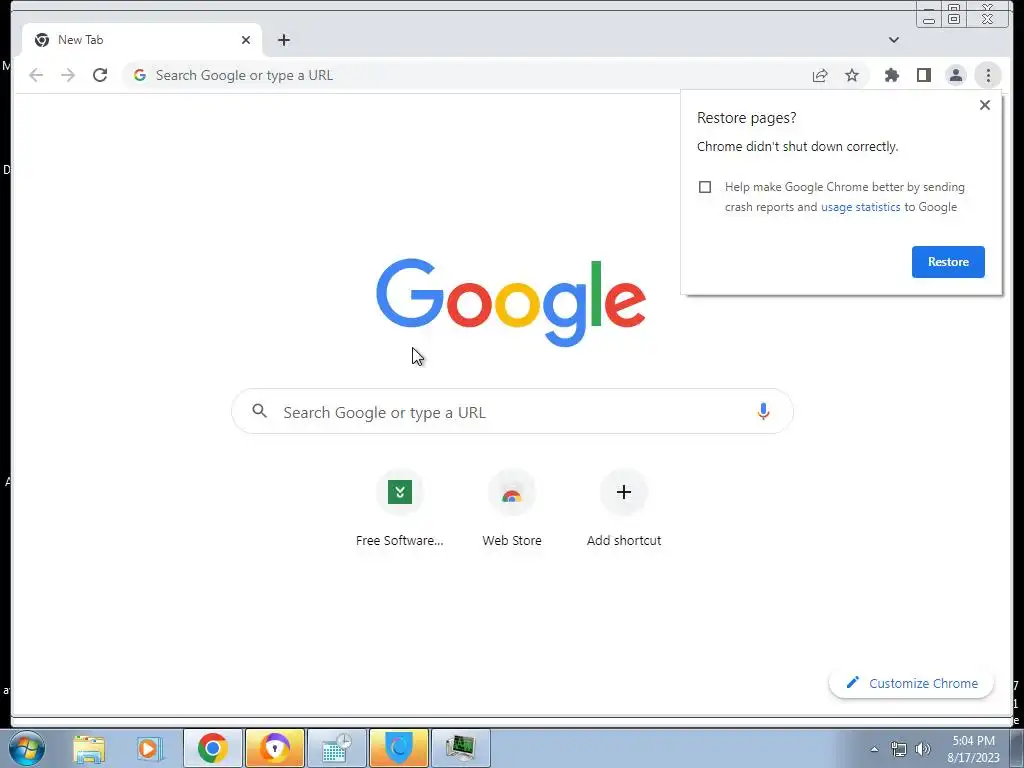Start voice search with microphone icon

pos(763,411)
